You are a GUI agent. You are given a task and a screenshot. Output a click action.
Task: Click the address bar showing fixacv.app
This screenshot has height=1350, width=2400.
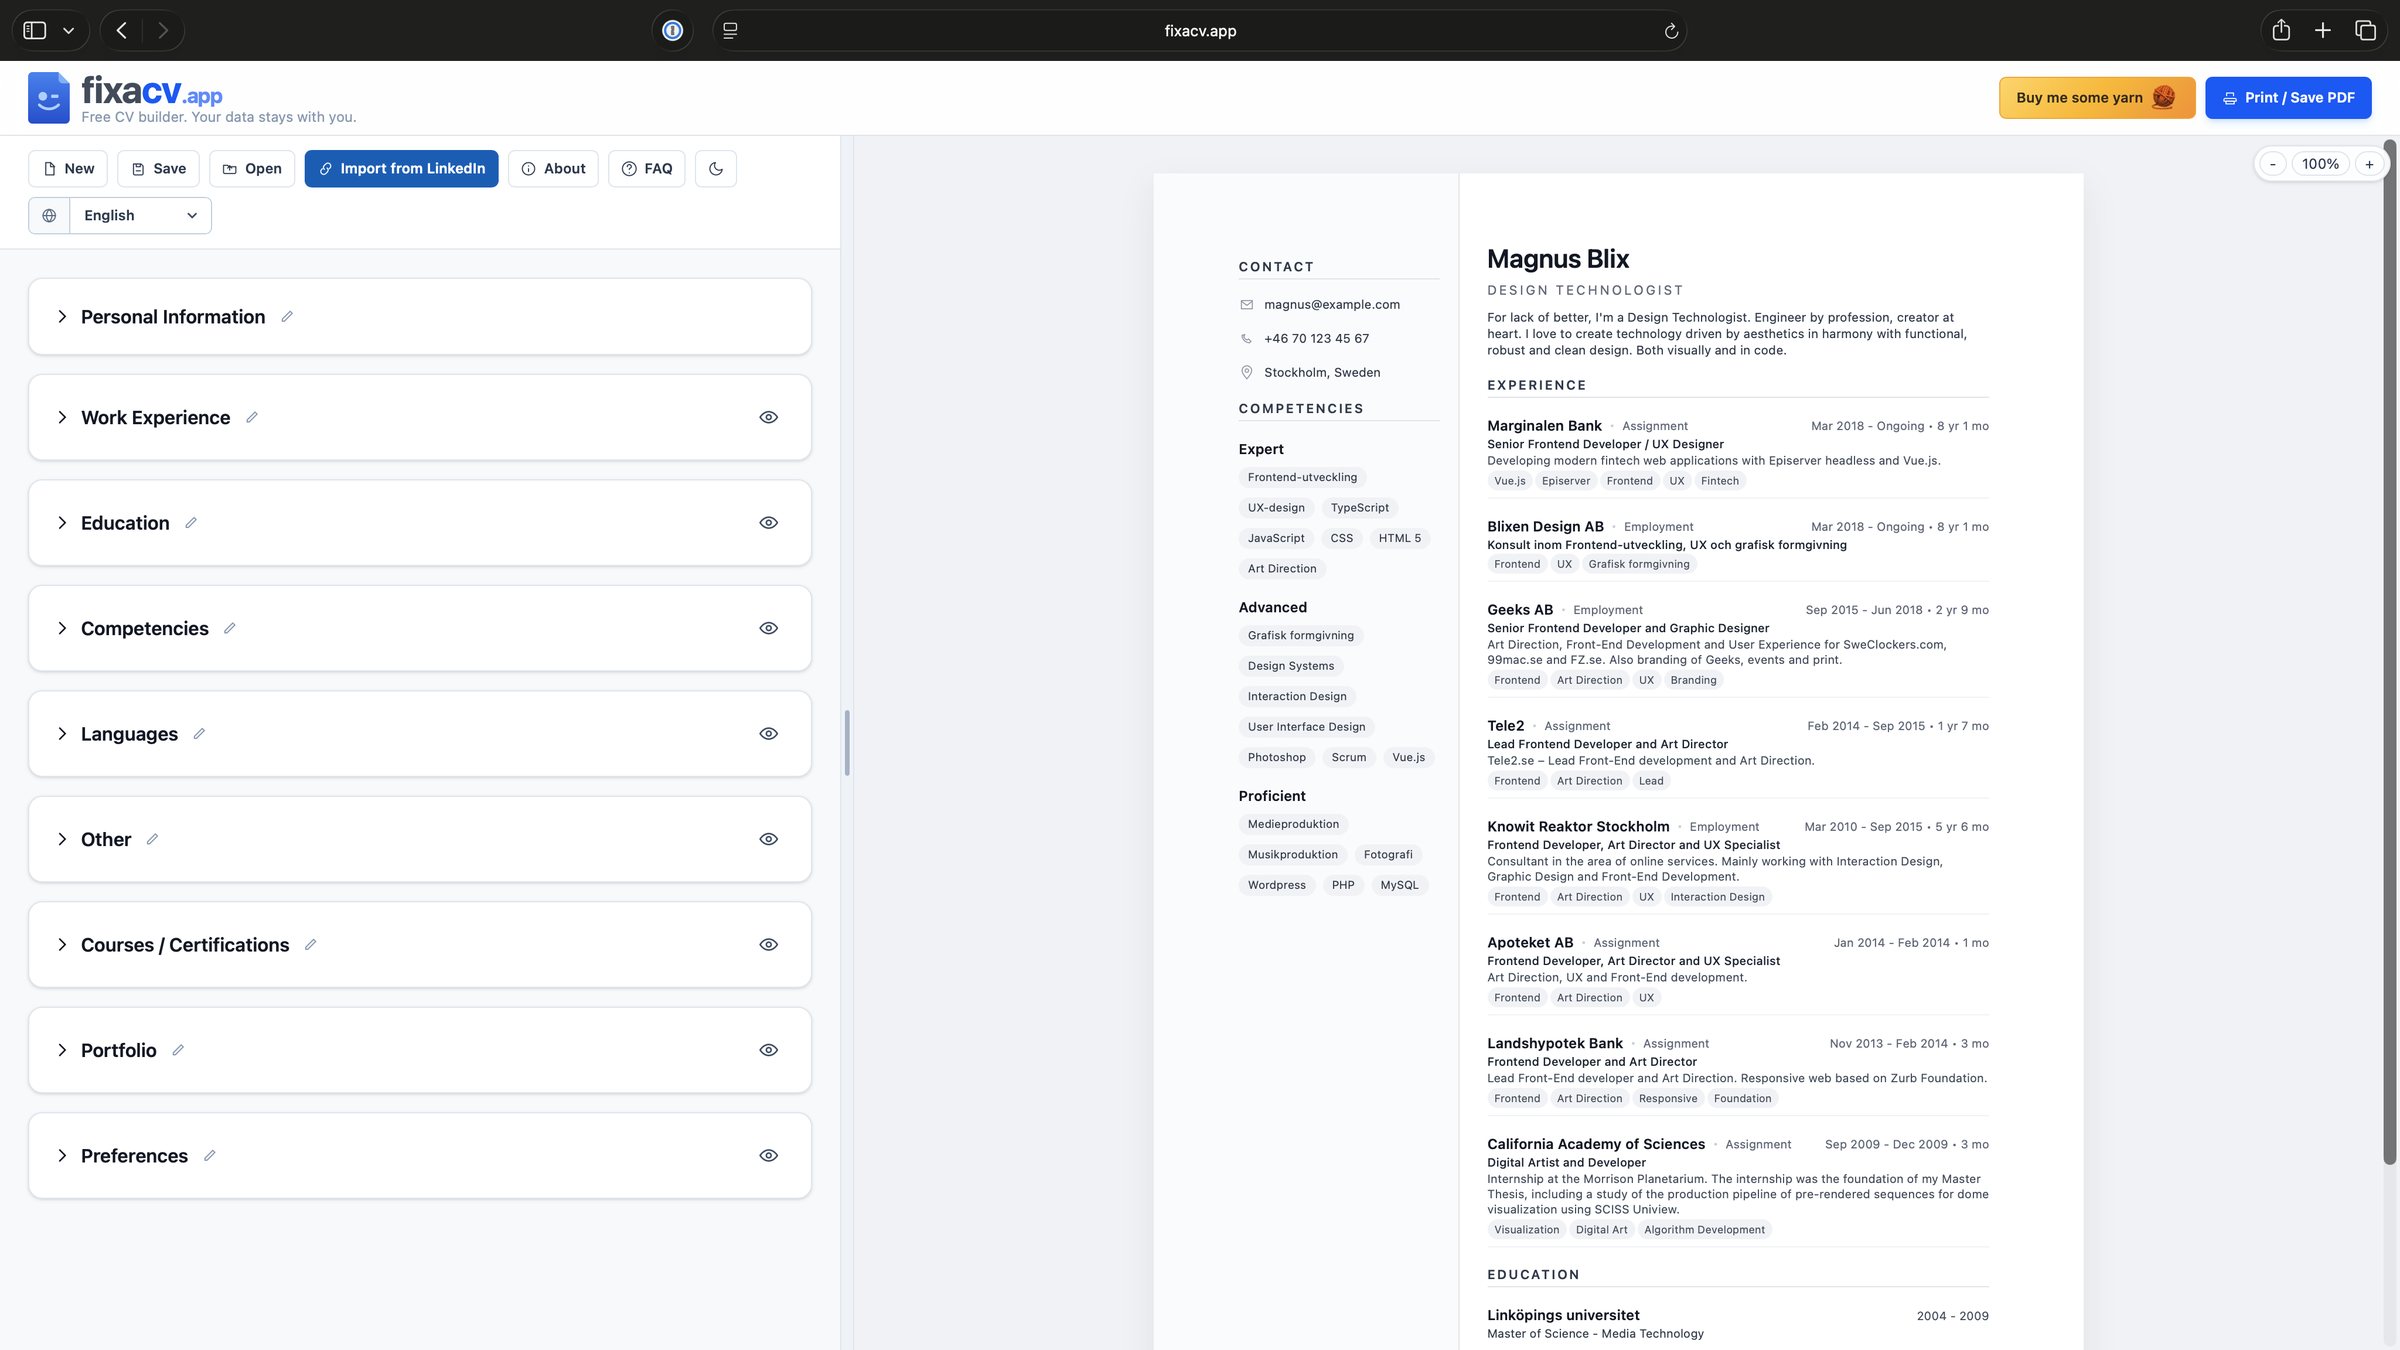coord(1199,30)
